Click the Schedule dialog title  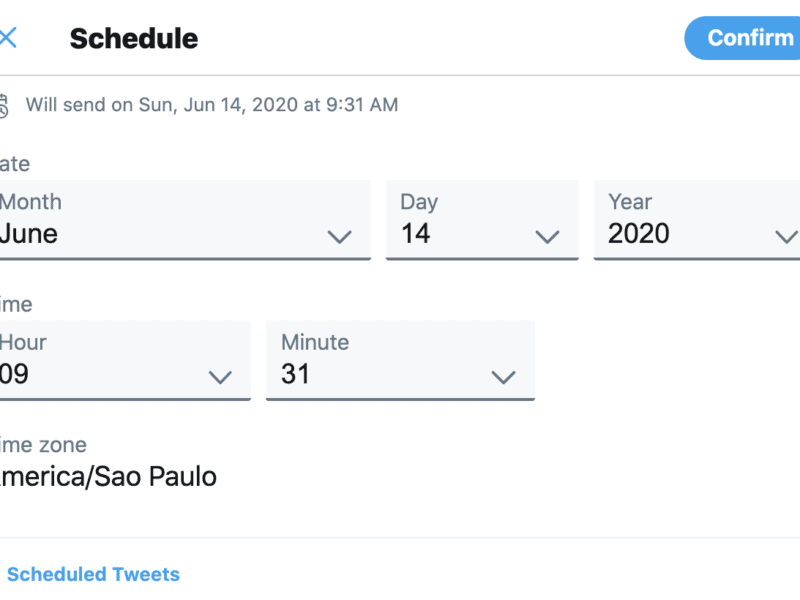point(134,39)
